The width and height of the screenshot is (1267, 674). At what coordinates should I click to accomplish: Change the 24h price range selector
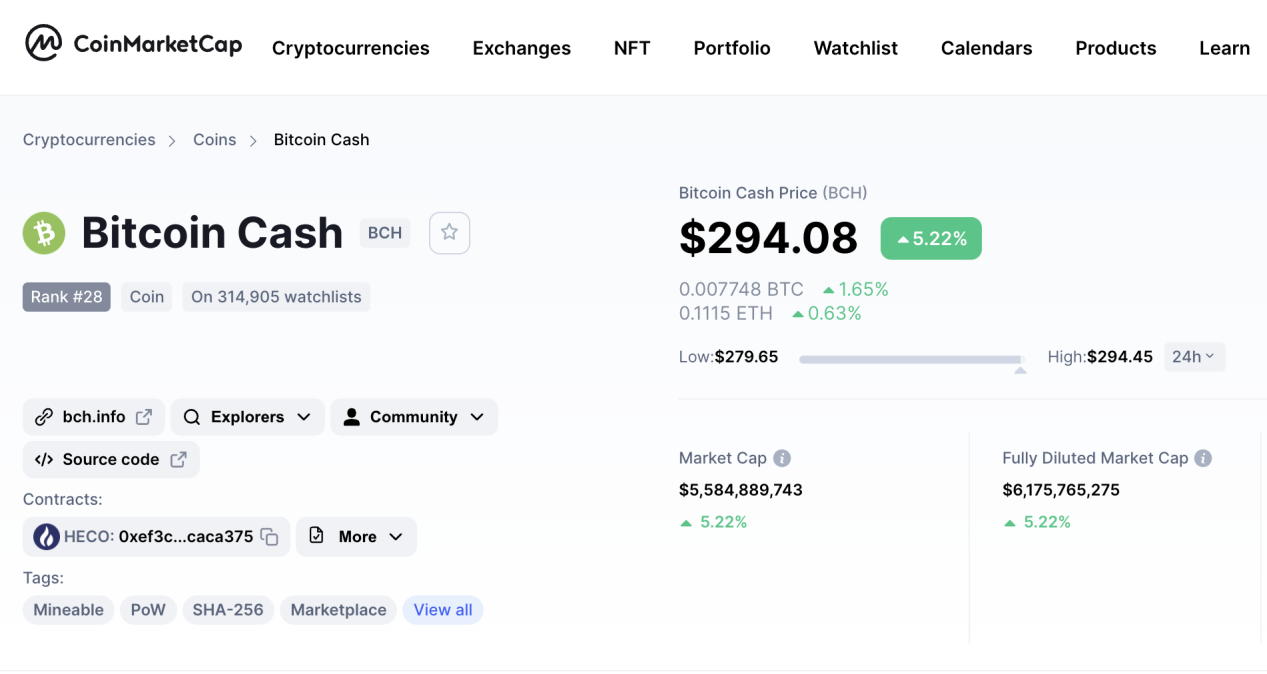pyautogui.click(x=1194, y=357)
